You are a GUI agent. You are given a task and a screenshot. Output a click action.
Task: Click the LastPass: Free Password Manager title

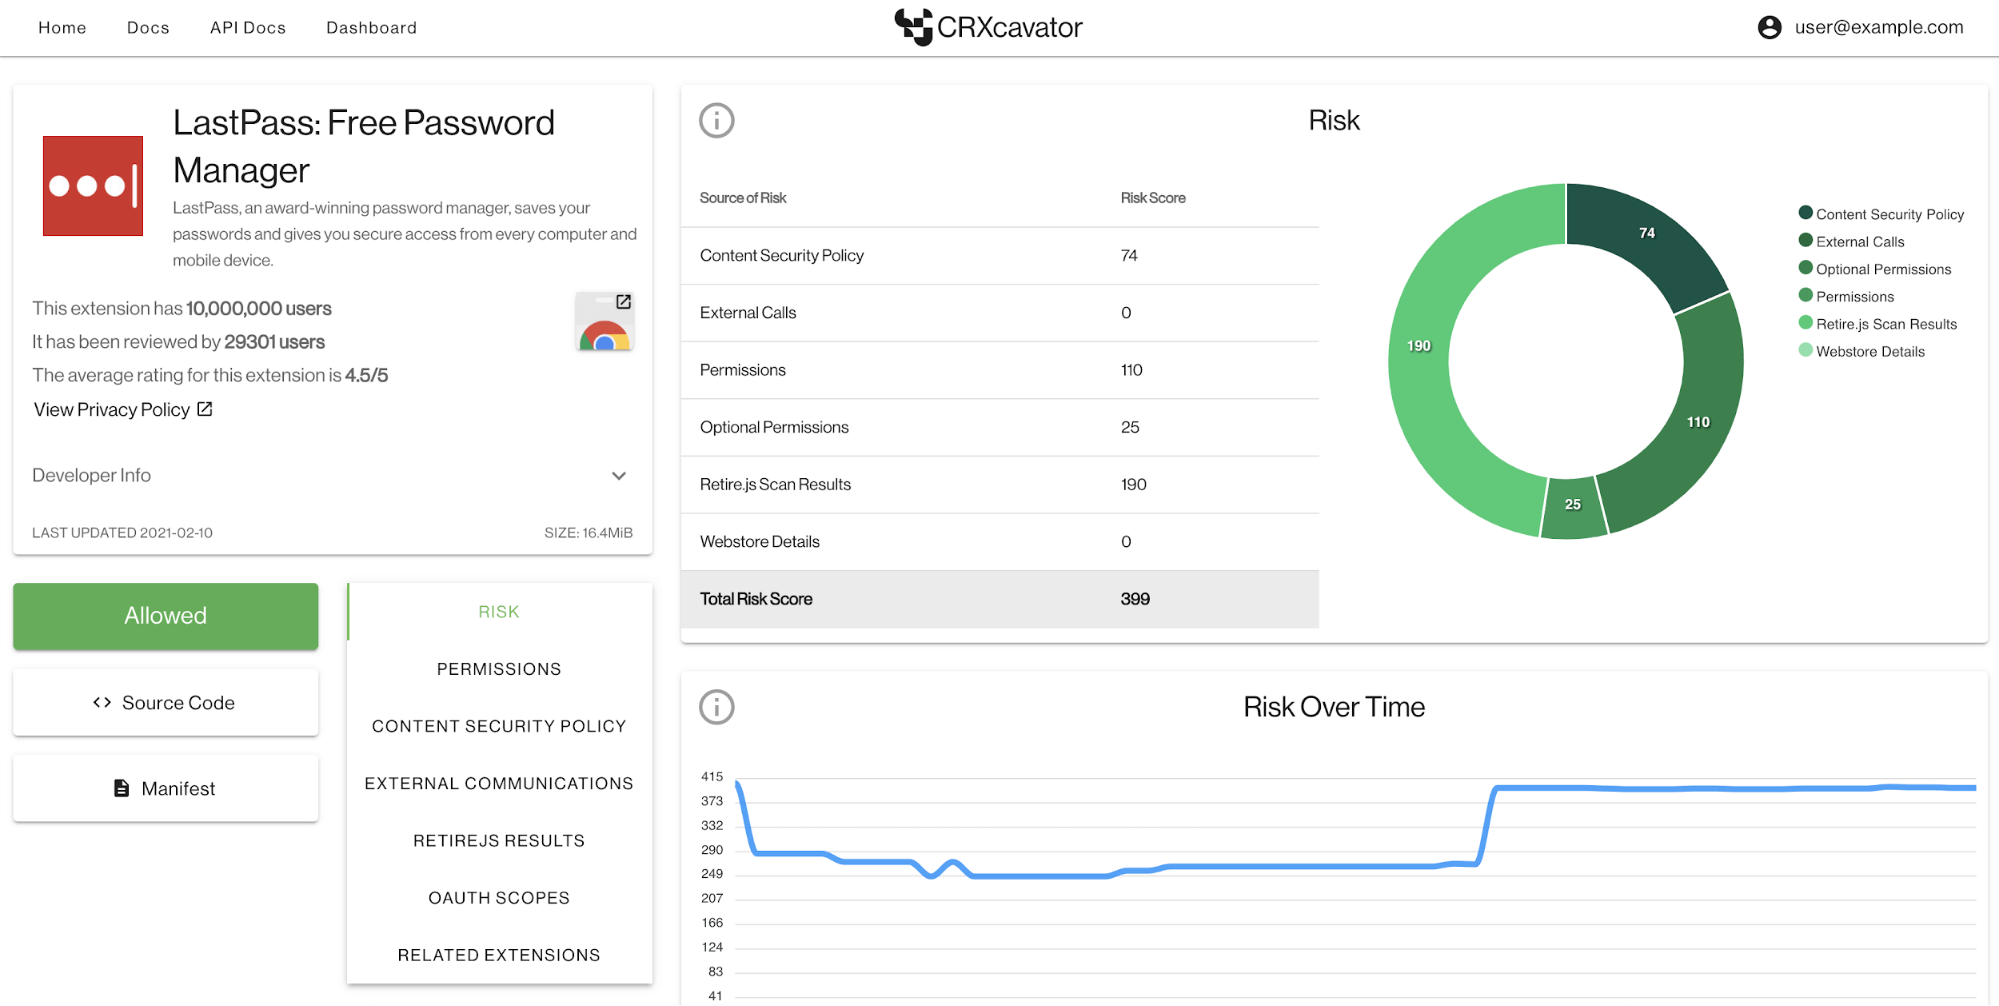(364, 146)
